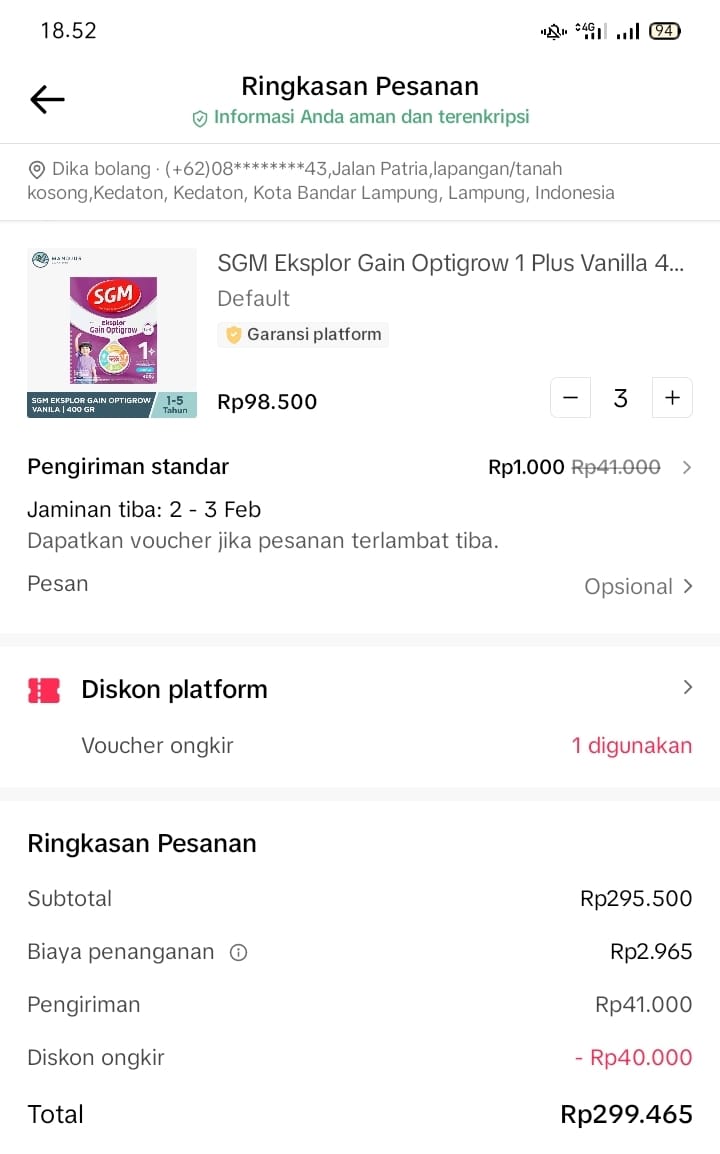This screenshot has width=720, height=1154.
Task: Expand Pengiriman standar shipping options
Action: pyautogui.click(x=686, y=467)
